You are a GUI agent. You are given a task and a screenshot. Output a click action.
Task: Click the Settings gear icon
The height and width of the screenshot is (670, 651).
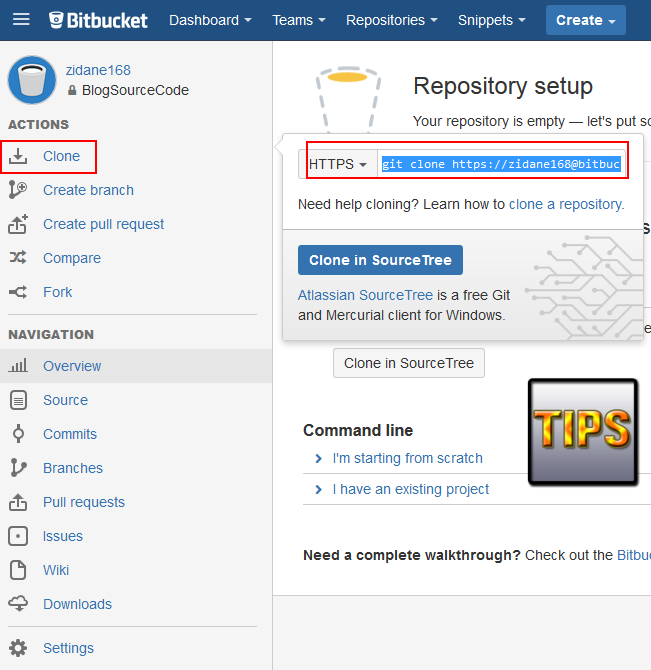click(x=18, y=648)
